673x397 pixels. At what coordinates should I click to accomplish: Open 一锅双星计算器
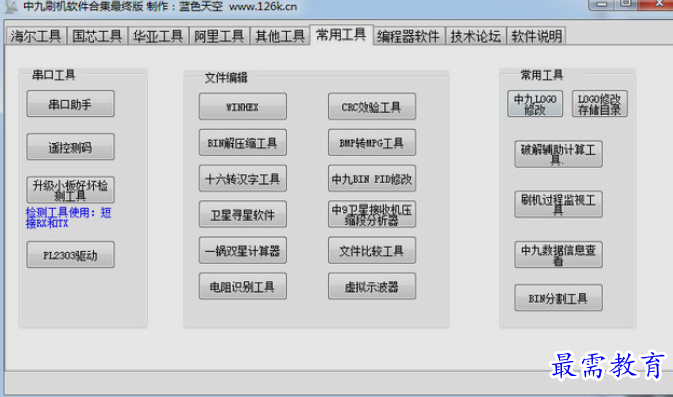[x=243, y=250]
